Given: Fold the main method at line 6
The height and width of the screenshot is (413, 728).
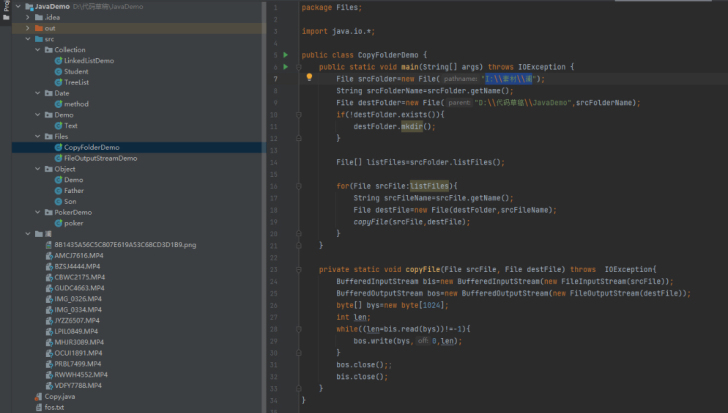Looking at the screenshot, I should point(299,67).
